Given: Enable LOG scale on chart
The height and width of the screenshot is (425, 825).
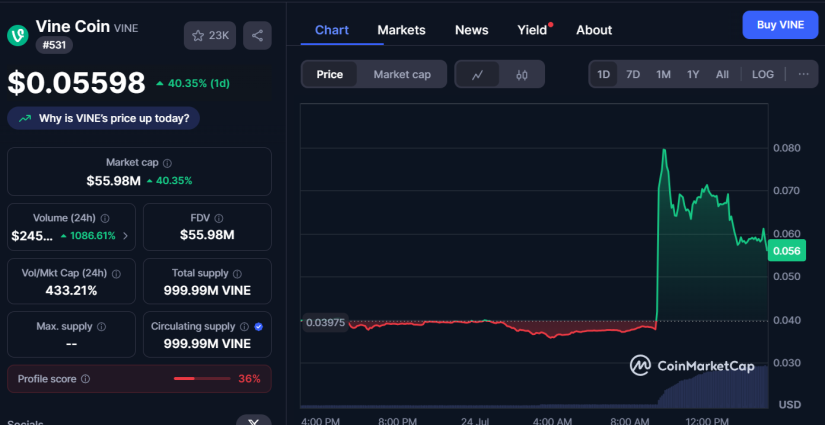Looking at the screenshot, I should 762,75.
